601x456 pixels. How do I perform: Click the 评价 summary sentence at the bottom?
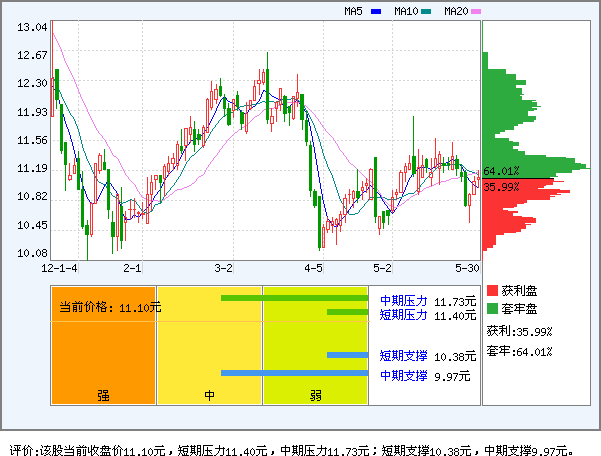(x=291, y=450)
